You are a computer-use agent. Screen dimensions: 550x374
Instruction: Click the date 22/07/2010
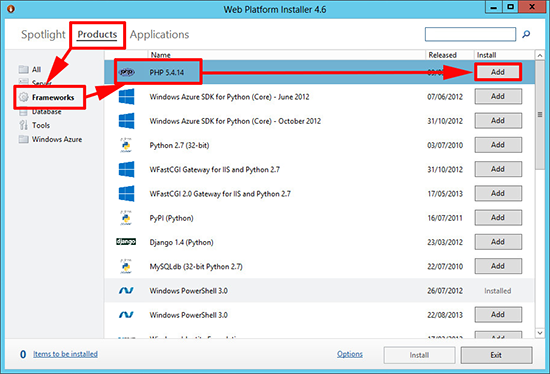point(445,266)
